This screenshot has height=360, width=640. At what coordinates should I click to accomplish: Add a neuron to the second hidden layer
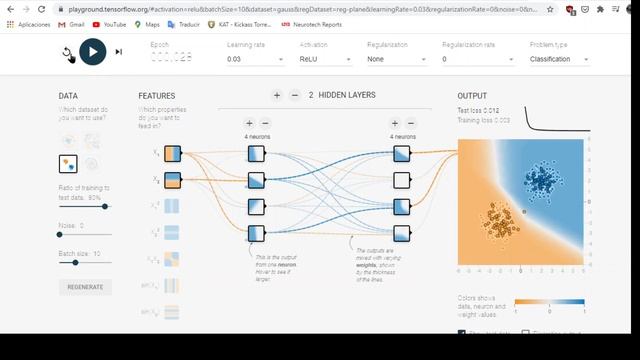[x=395, y=123]
